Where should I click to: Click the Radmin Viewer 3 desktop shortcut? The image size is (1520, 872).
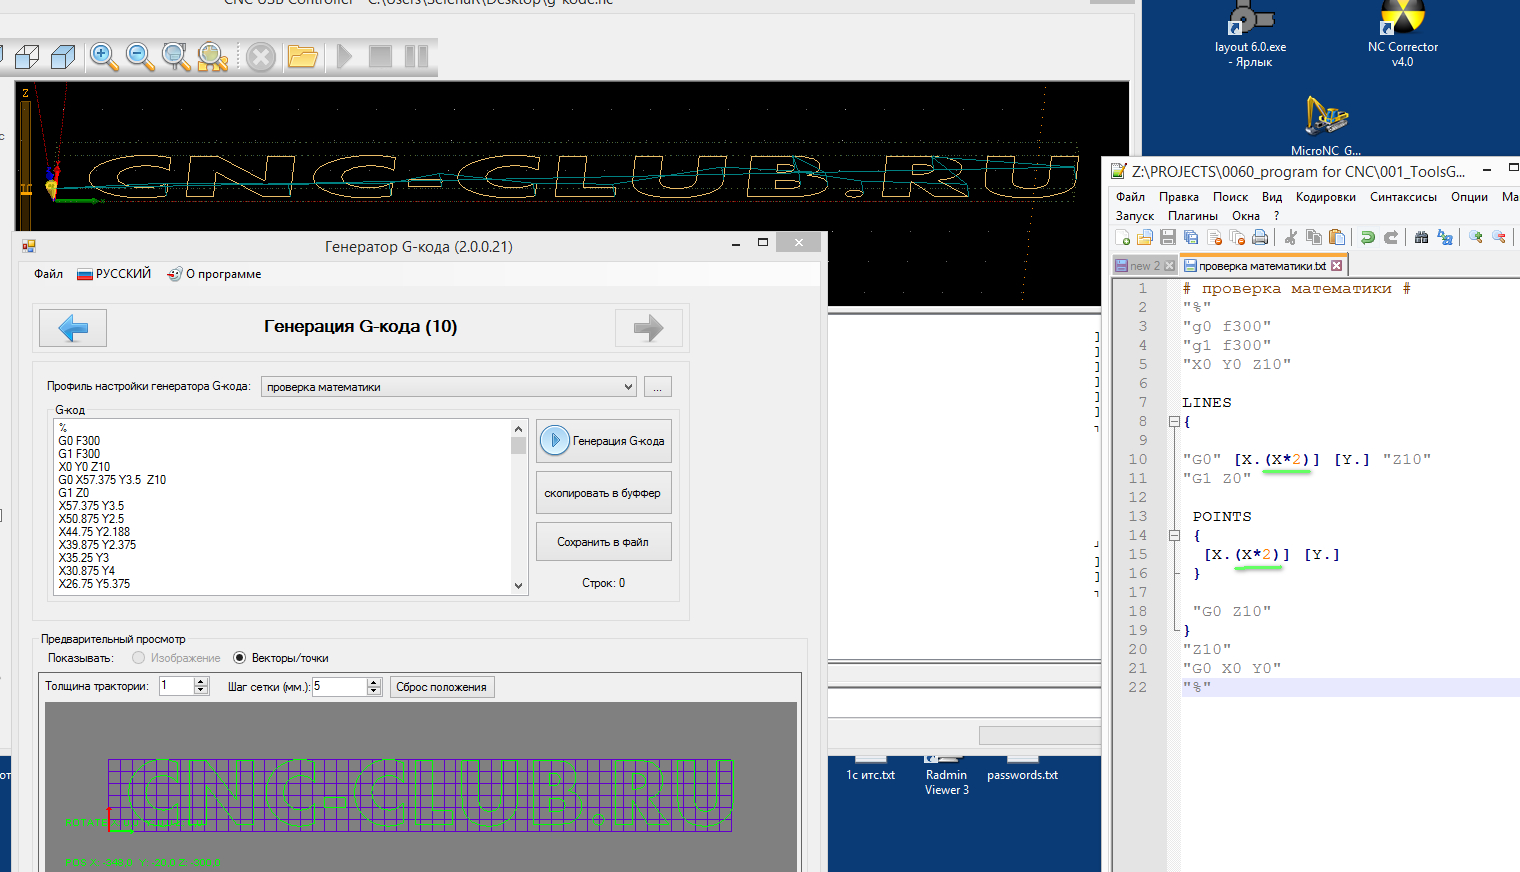click(947, 775)
